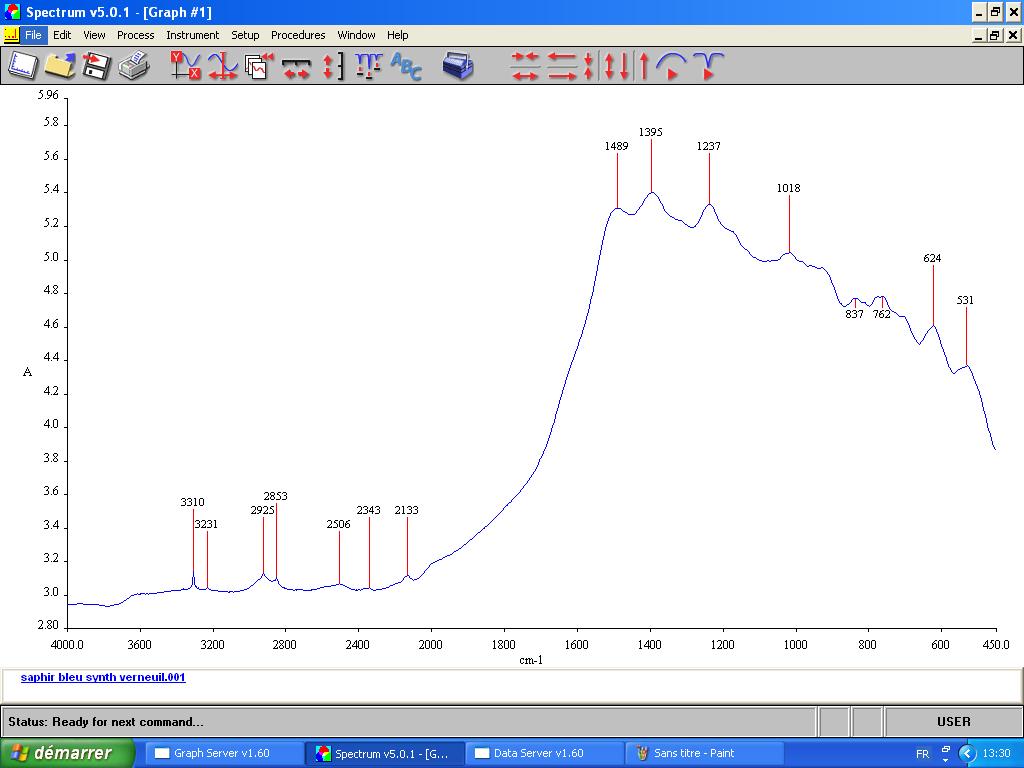Click the Windows démarrer start button
Screen dimensions: 1024x768
68,753
